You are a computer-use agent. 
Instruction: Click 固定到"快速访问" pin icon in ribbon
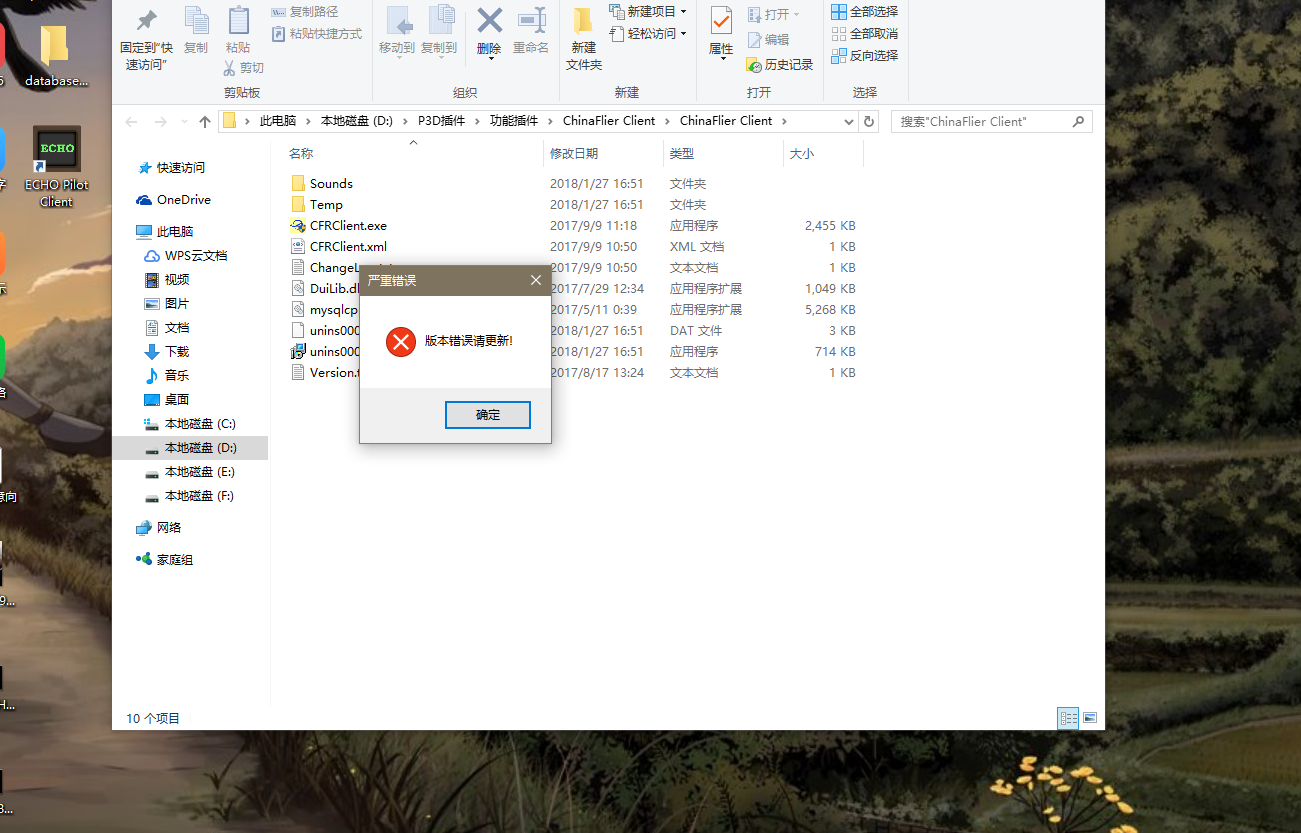click(146, 20)
